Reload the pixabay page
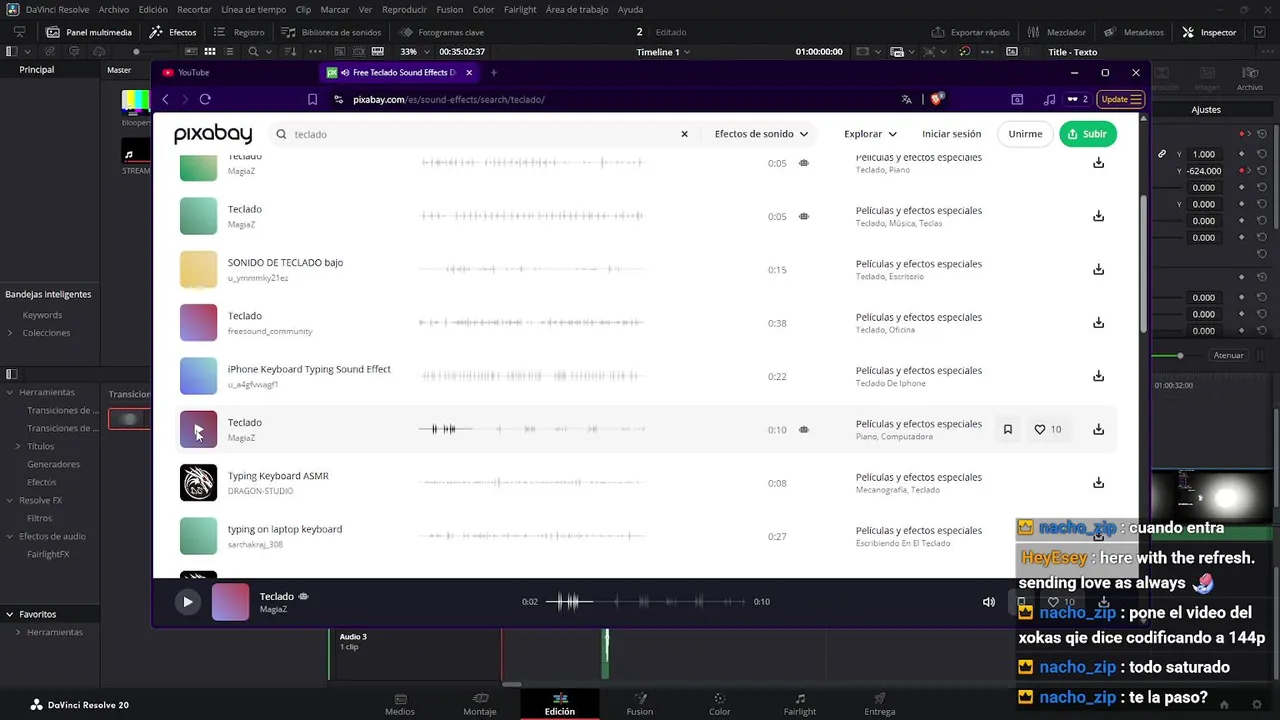 click(205, 99)
